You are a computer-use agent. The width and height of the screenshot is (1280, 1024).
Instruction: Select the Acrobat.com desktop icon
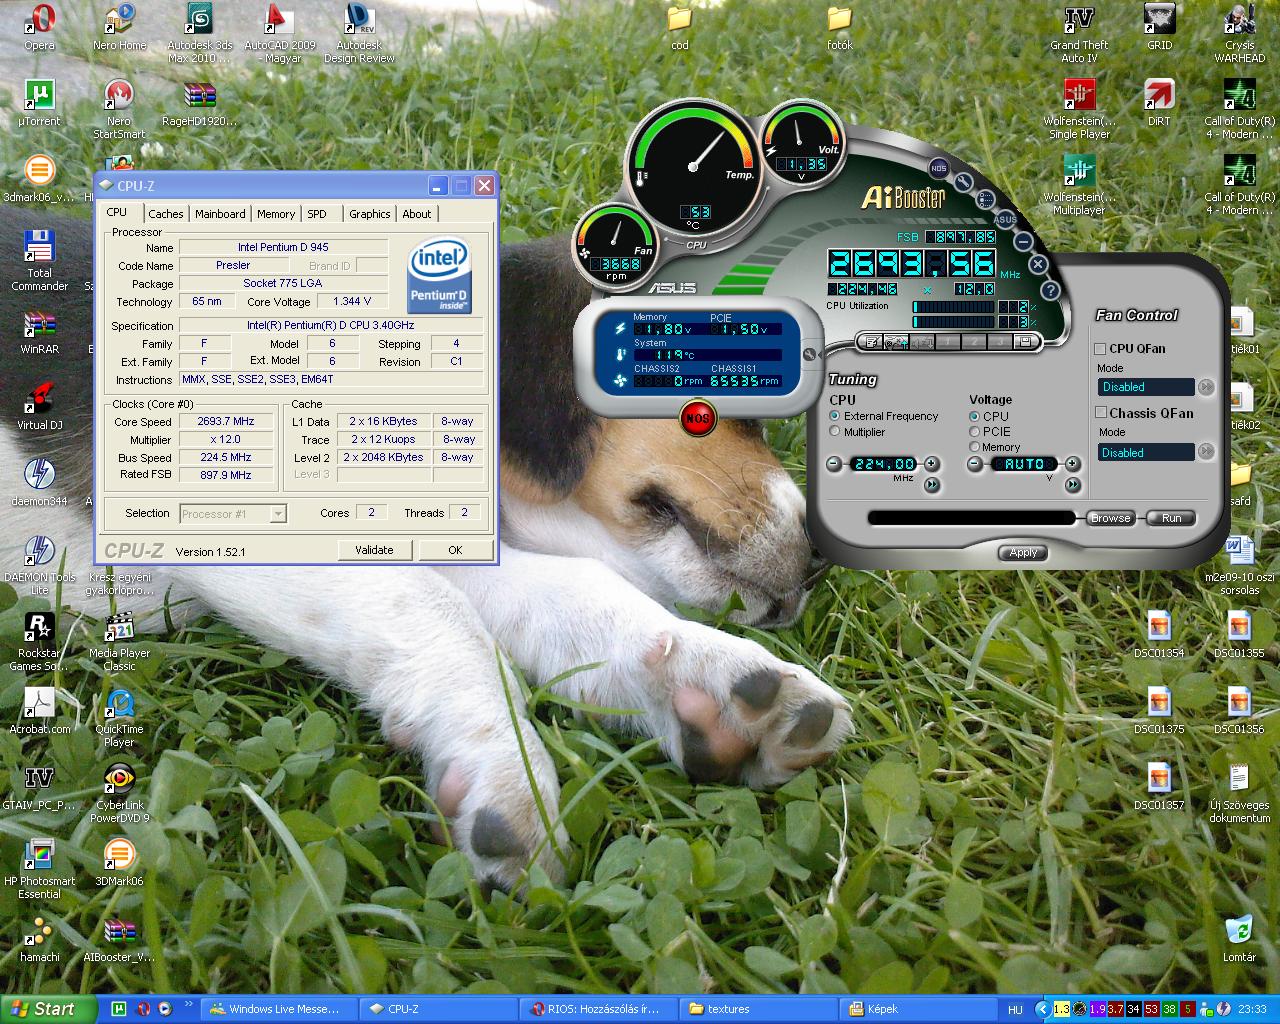tap(39, 711)
